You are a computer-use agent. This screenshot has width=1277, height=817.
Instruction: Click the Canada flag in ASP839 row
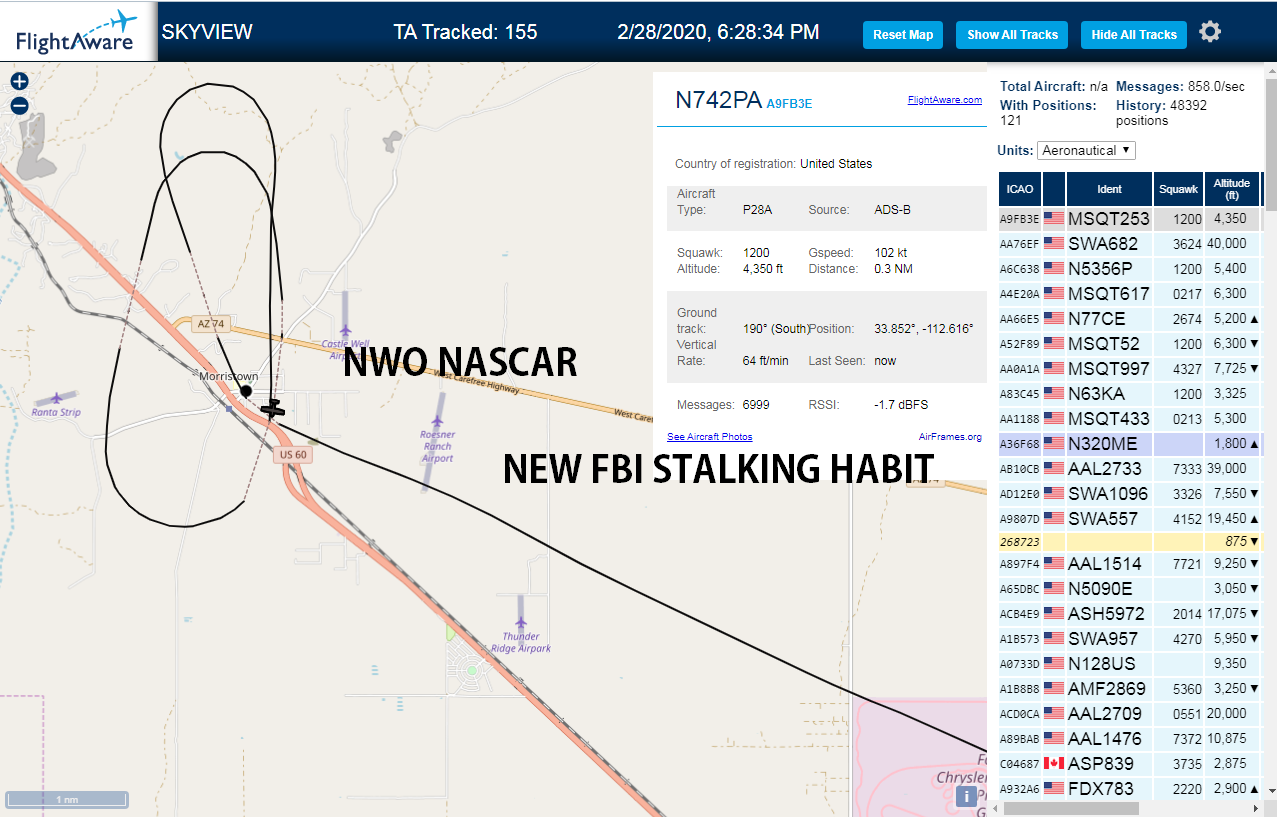click(x=1054, y=763)
